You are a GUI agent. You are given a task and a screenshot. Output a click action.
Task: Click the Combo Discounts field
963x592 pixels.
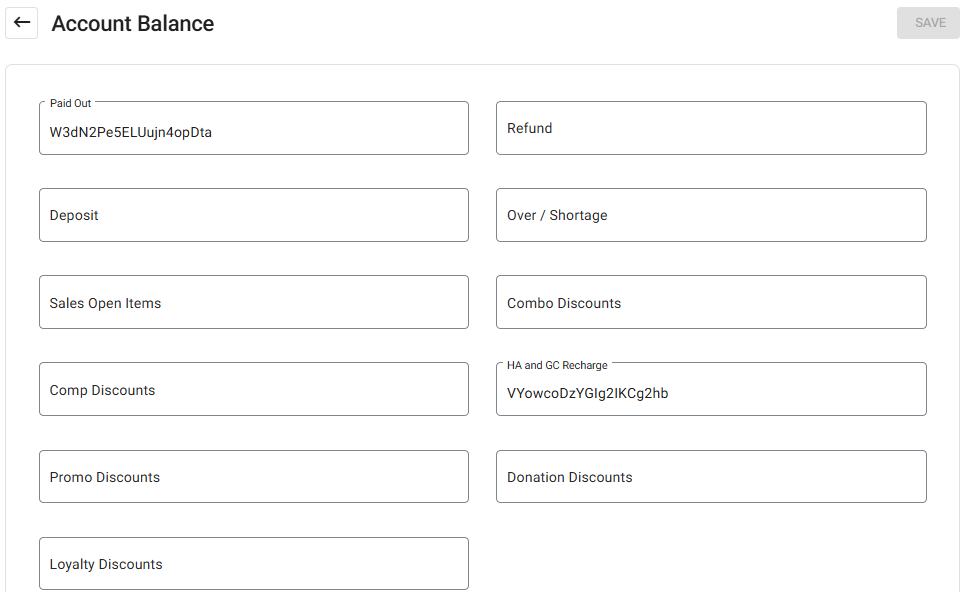(710, 302)
